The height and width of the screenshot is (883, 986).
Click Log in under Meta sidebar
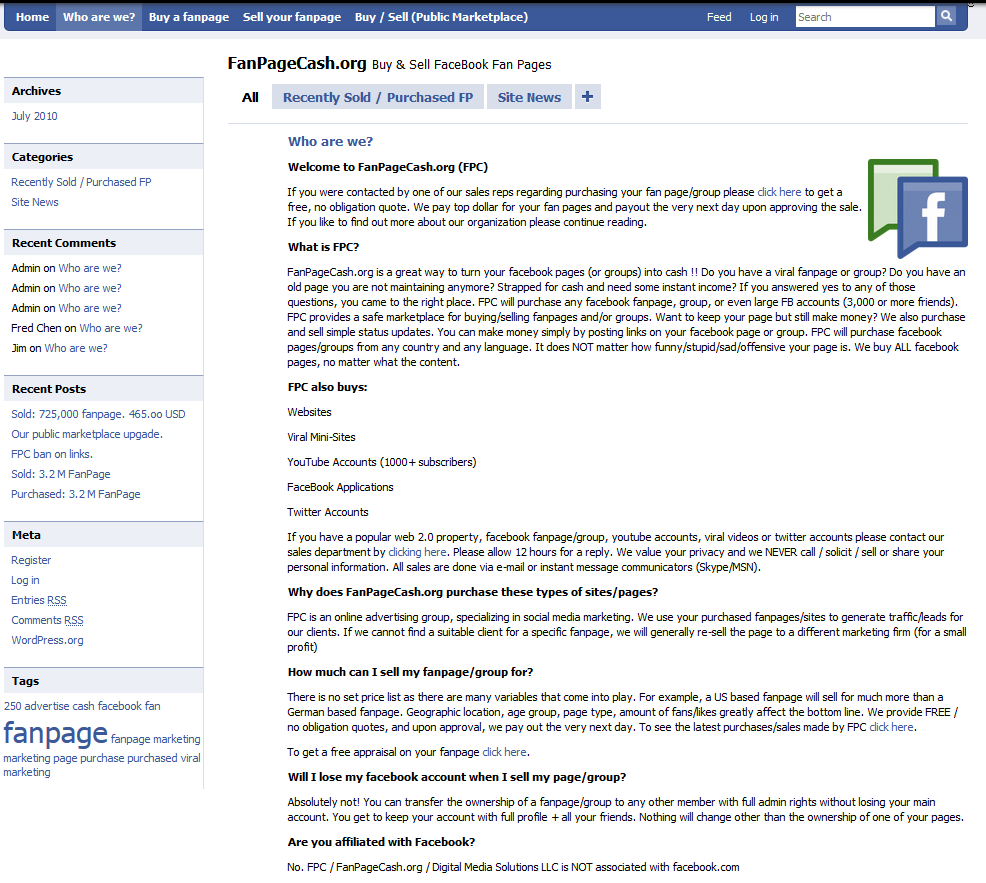tap(25, 580)
